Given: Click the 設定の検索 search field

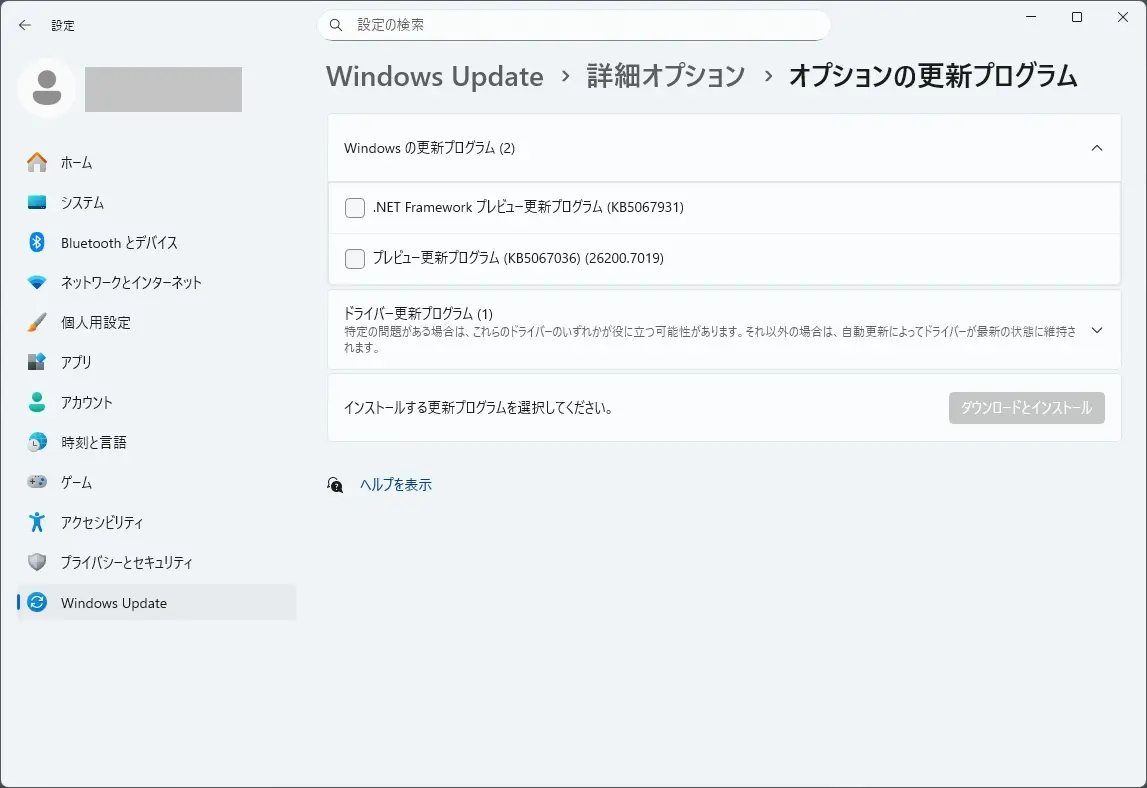Looking at the screenshot, I should click(x=580, y=25).
